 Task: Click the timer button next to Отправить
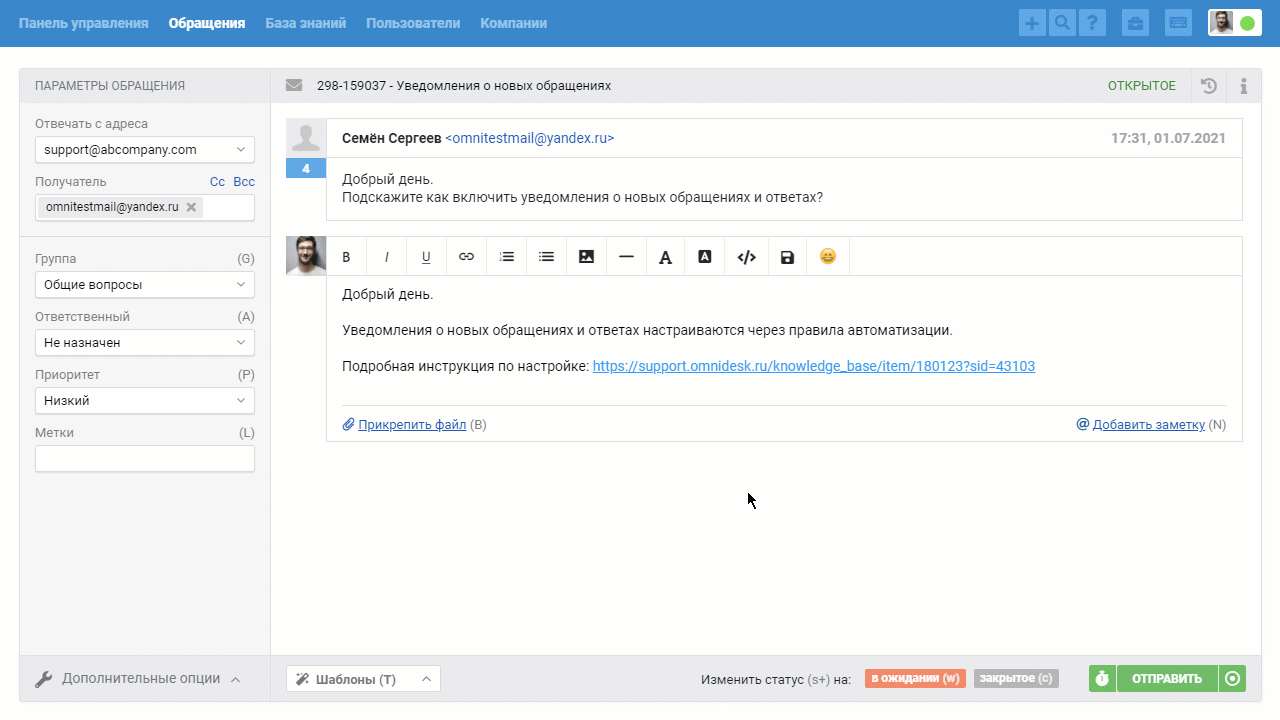[1102, 679]
